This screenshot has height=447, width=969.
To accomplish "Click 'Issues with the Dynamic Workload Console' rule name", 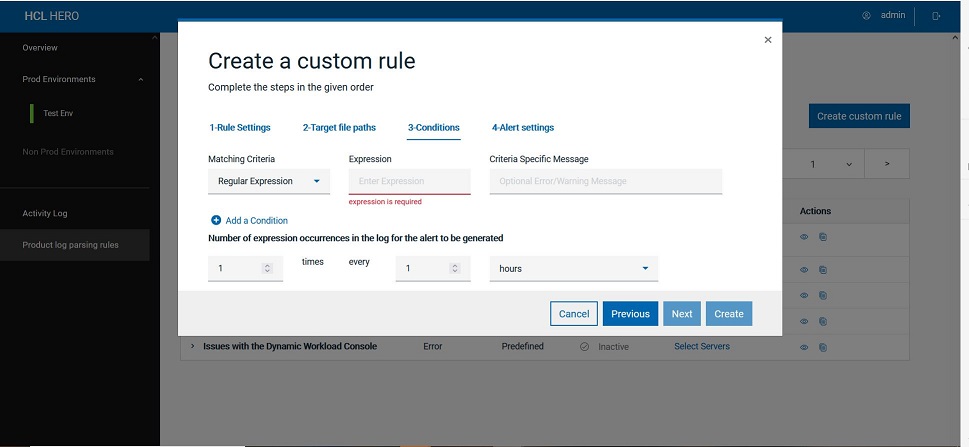I will tap(290, 346).
